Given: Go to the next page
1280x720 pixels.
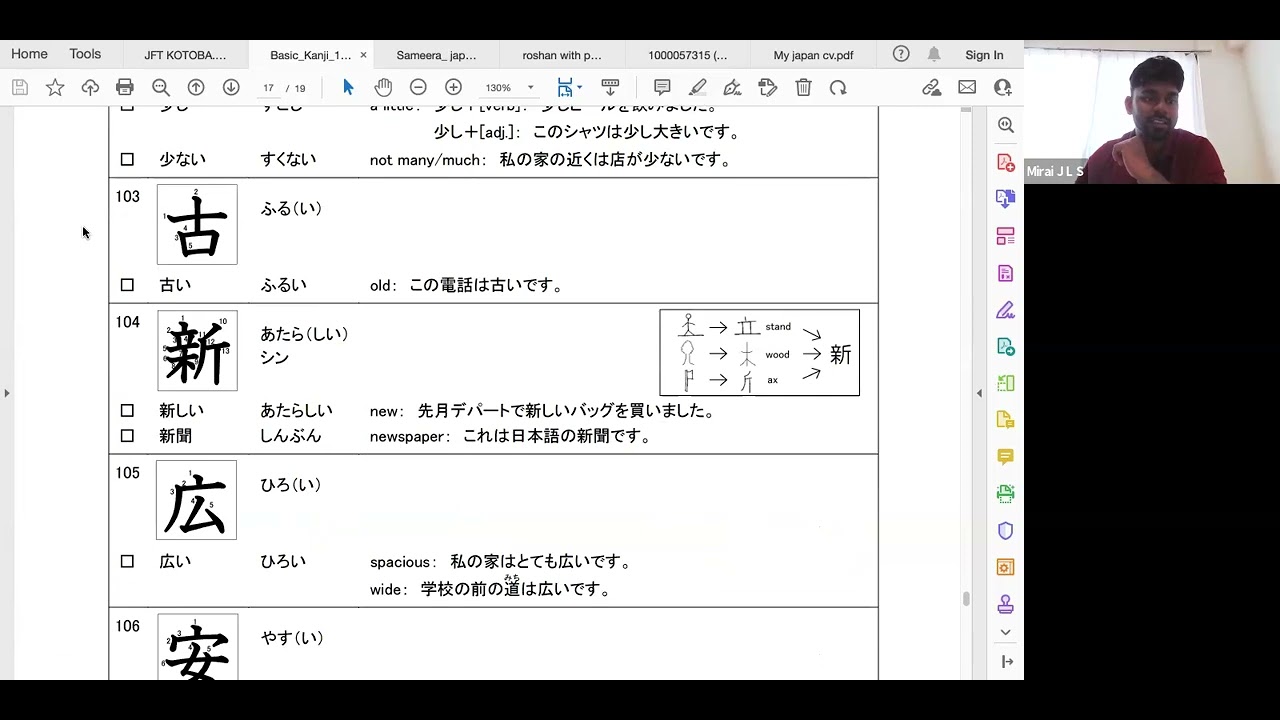Looking at the screenshot, I should pyautogui.click(x=231, y=88).
